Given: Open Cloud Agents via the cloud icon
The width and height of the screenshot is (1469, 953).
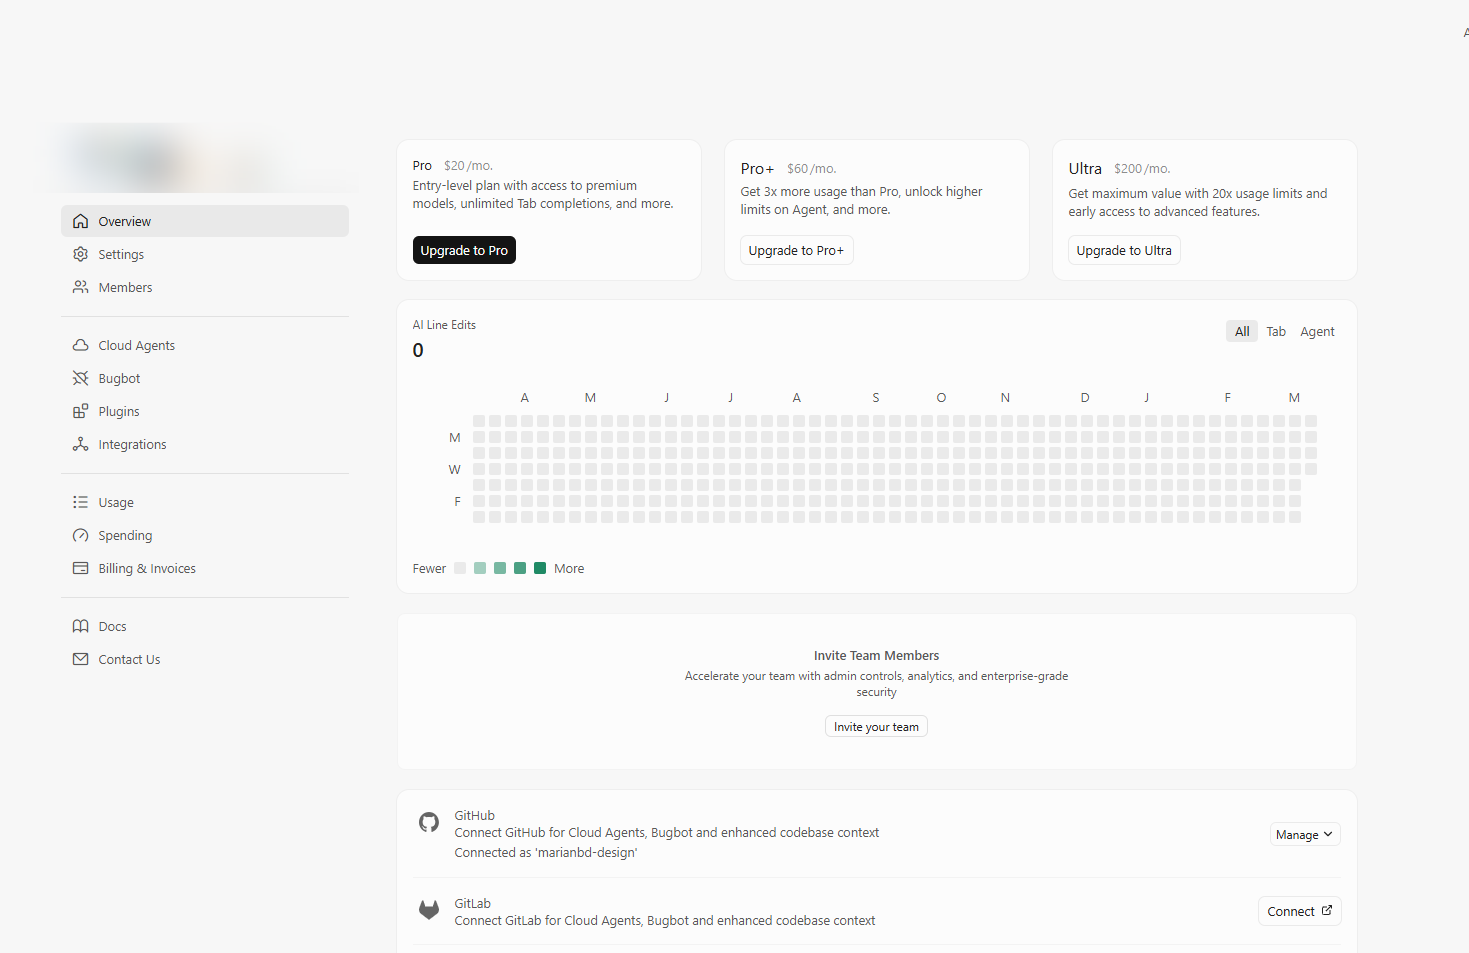Looking at the screenshot, I should pos(81,345).
